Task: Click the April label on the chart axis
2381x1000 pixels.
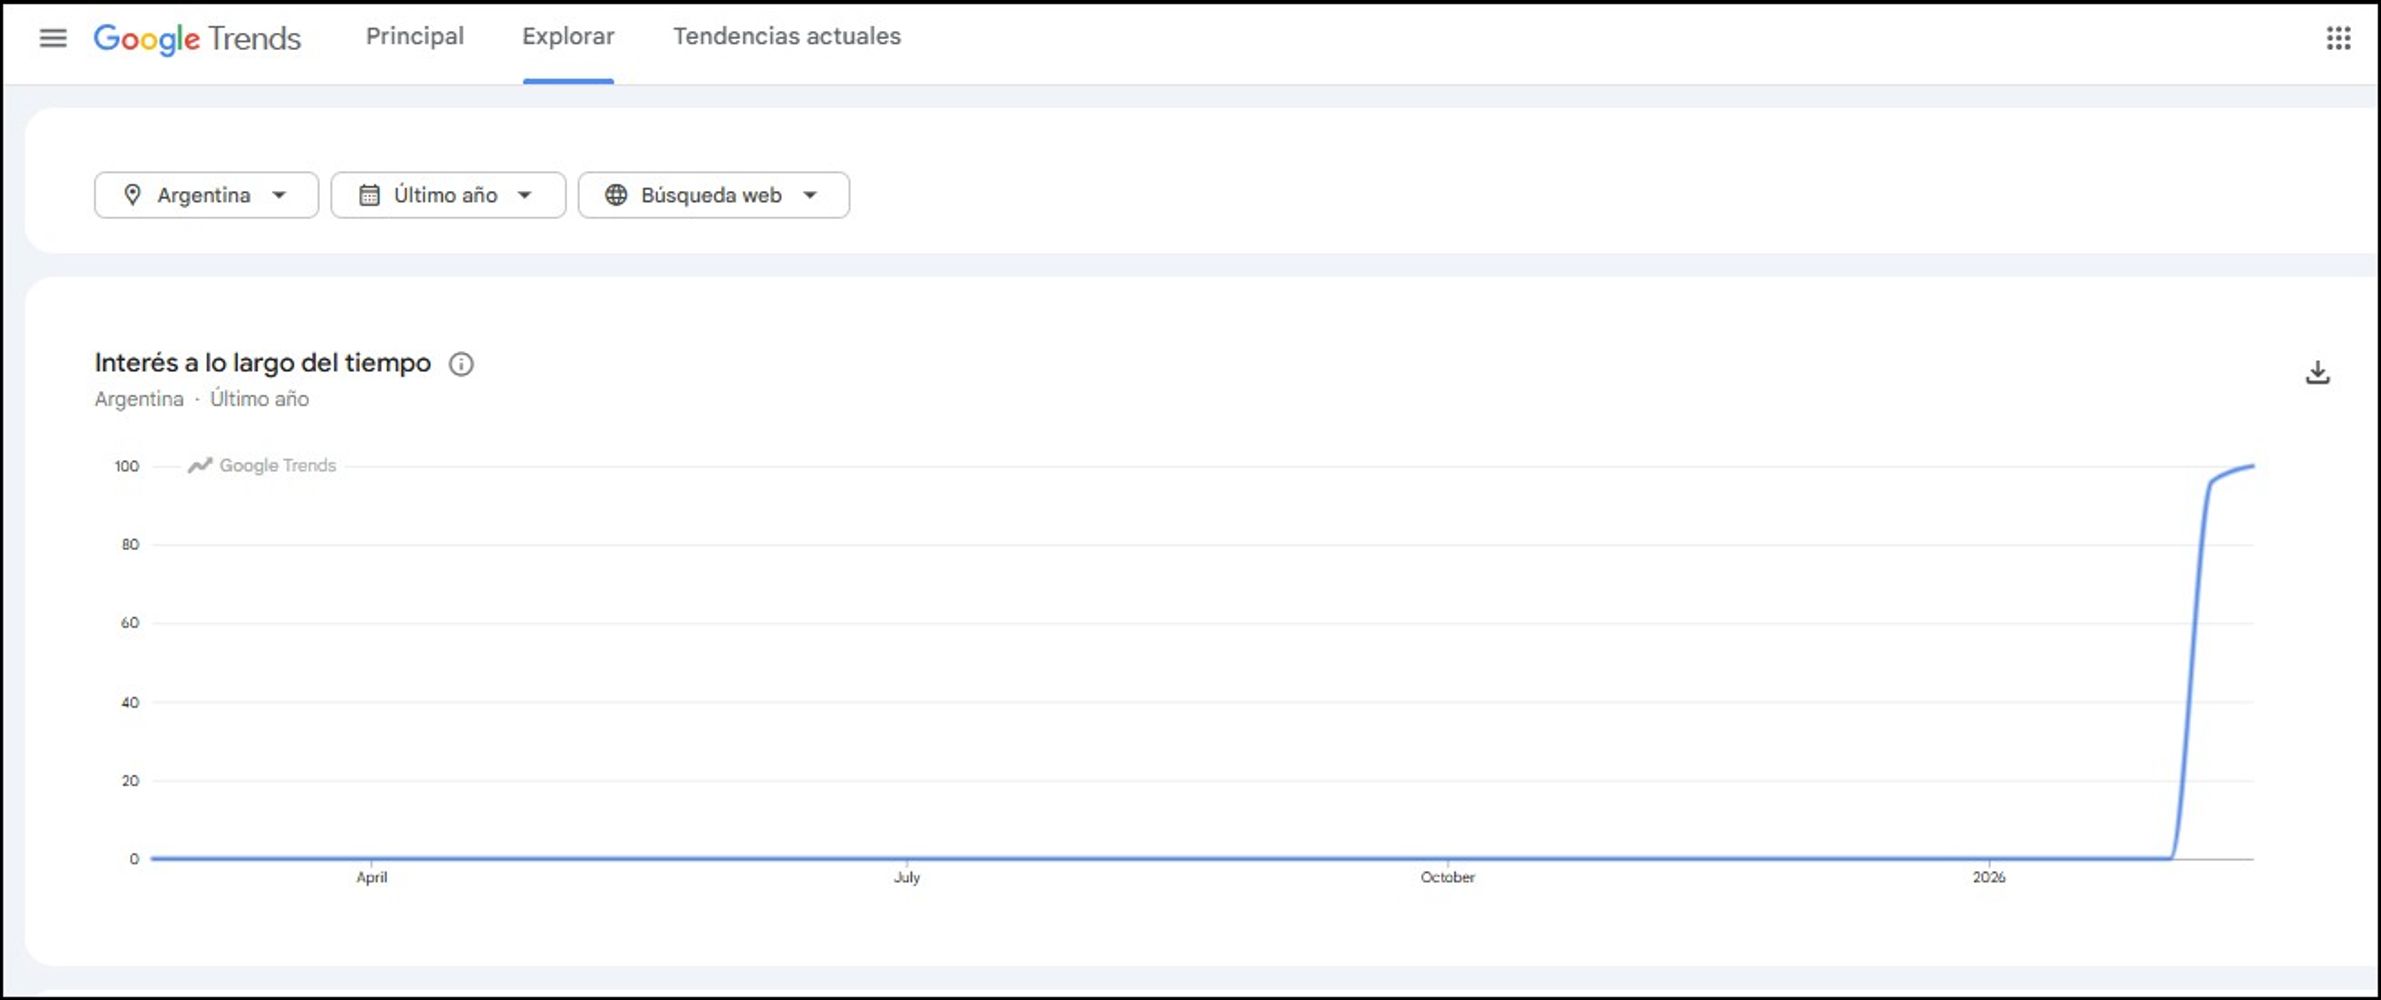Action: tap(372, 877)
